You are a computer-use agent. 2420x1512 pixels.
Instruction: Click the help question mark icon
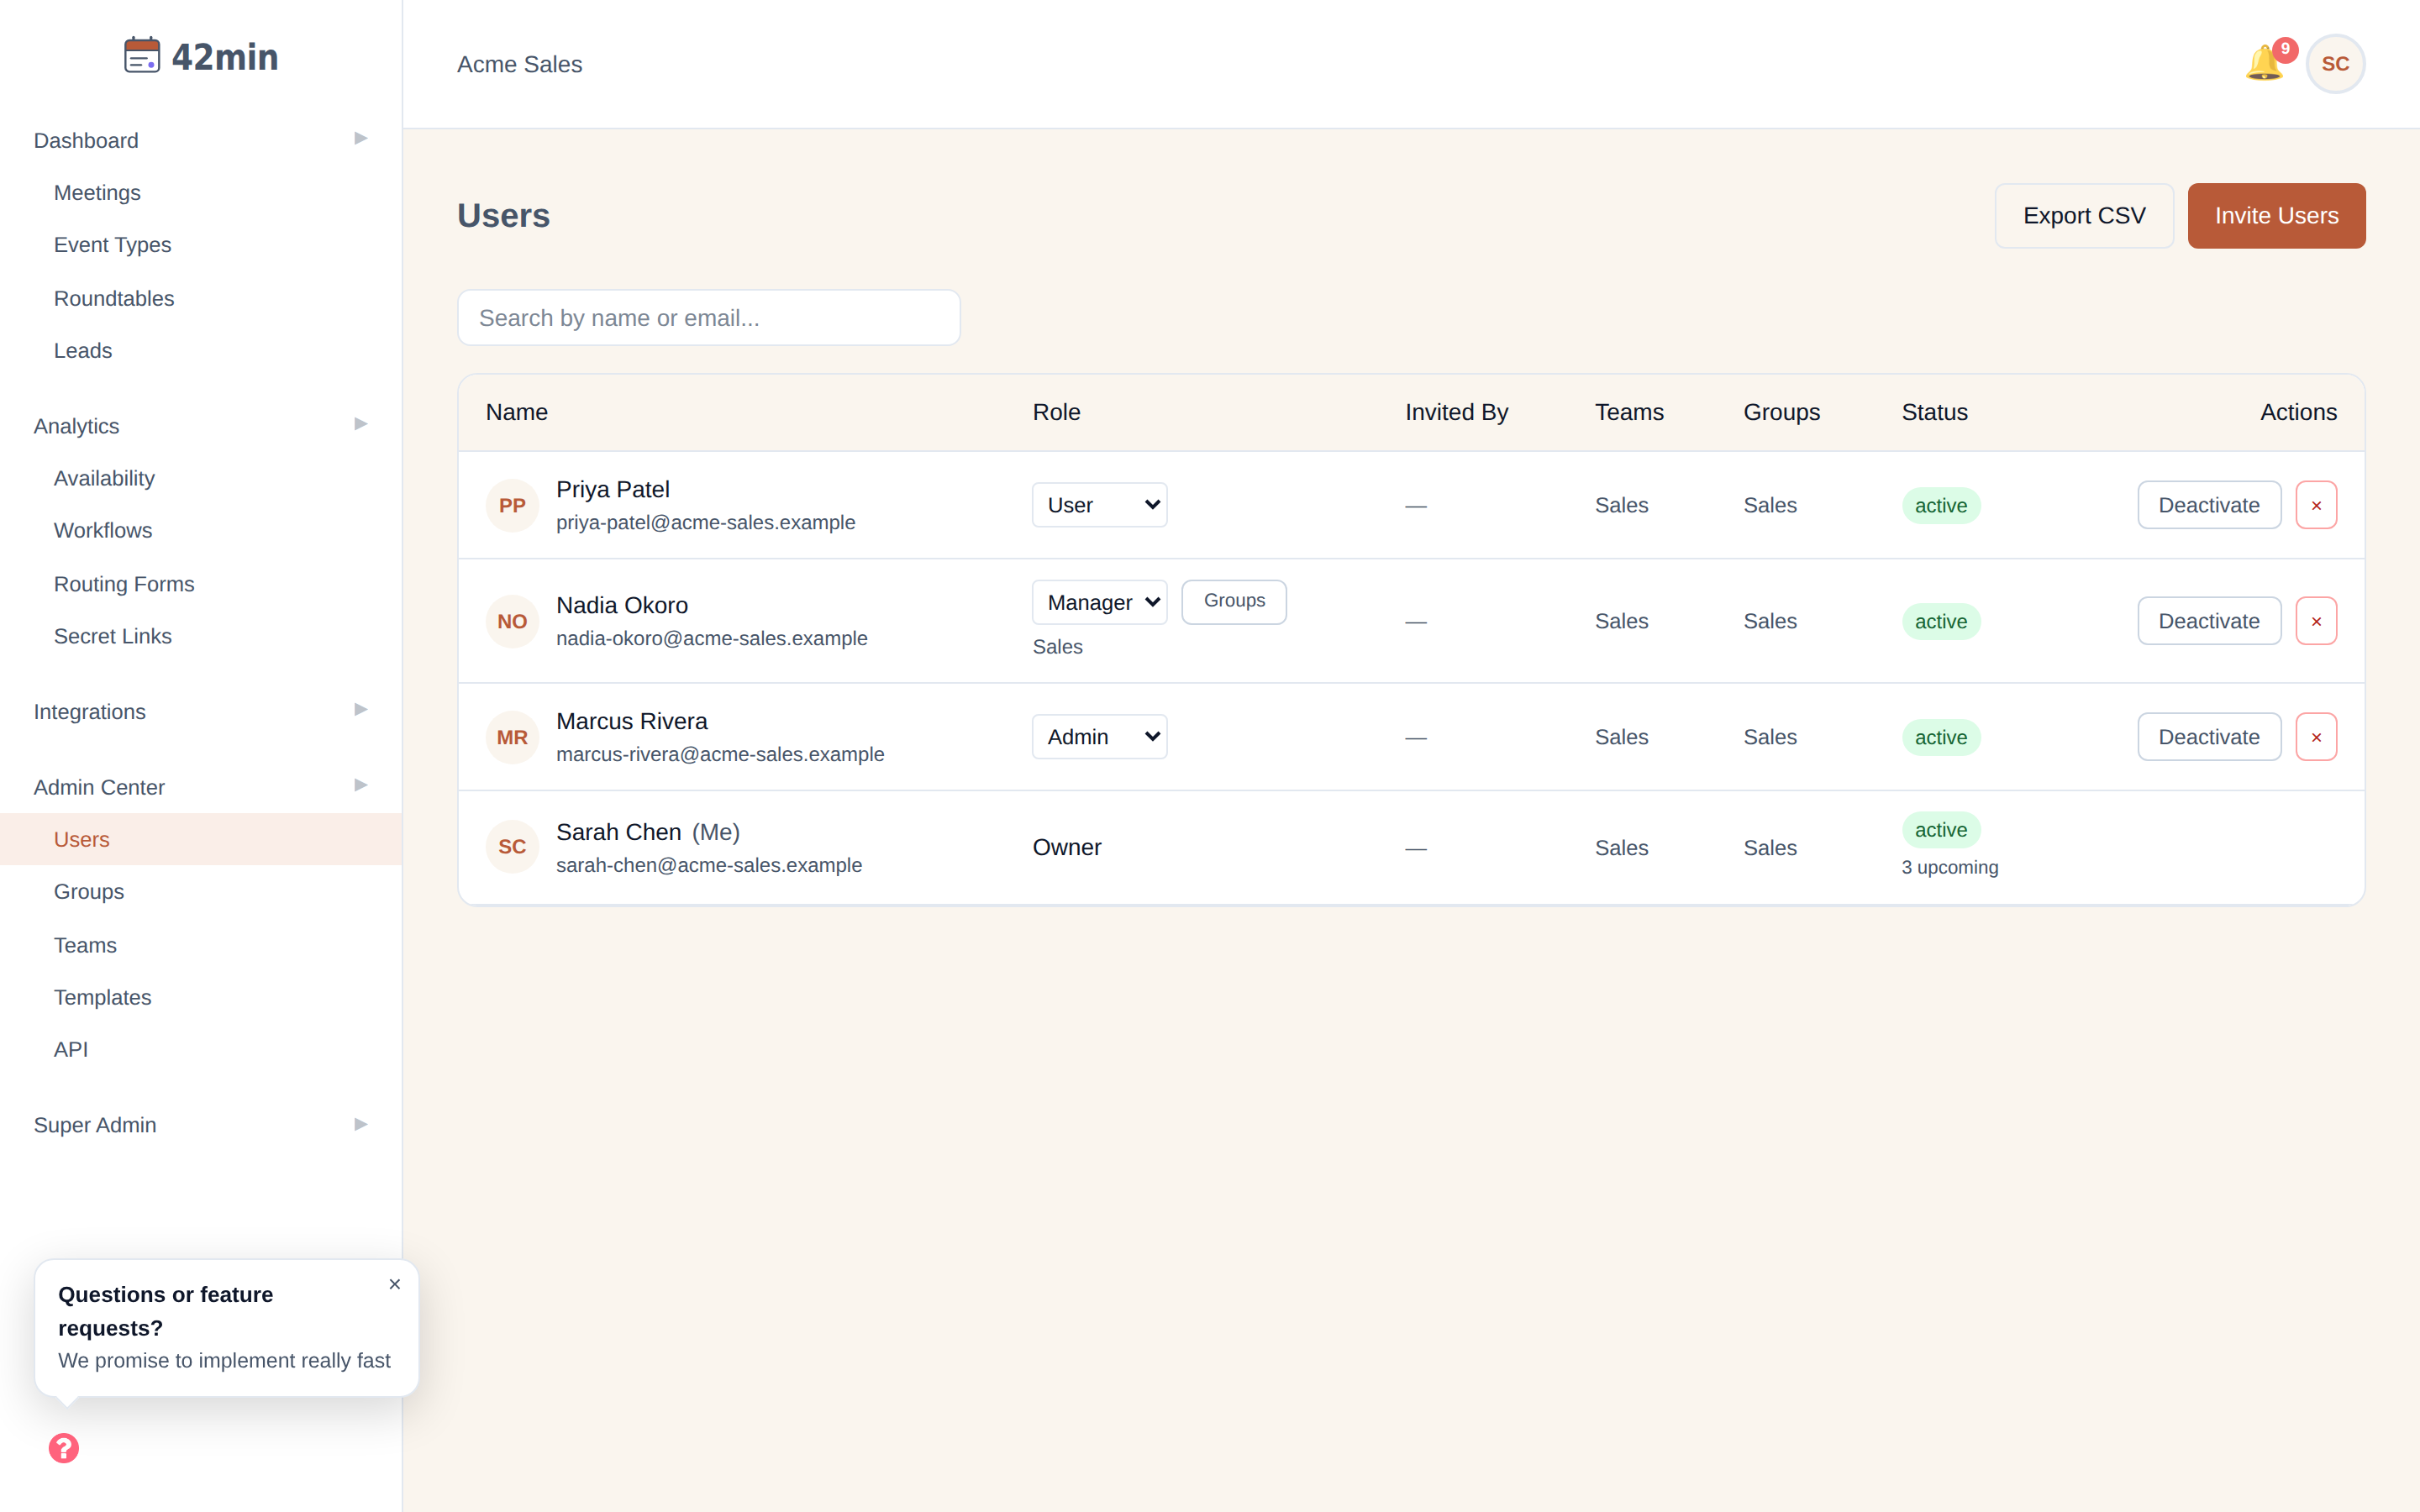pos(64,1448)
